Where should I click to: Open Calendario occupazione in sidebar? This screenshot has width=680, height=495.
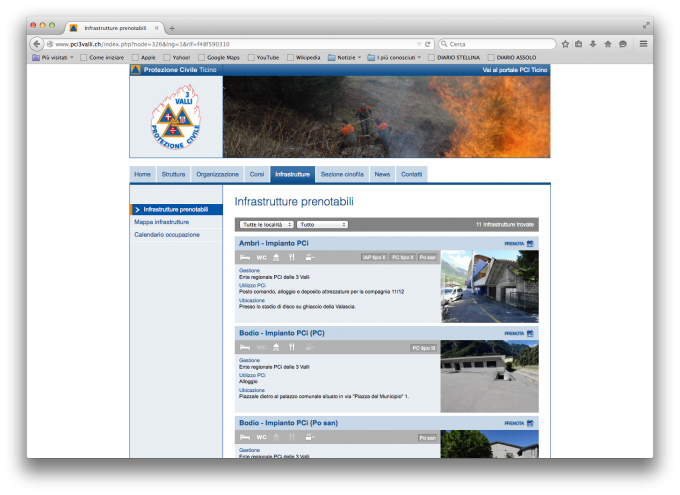167,234
